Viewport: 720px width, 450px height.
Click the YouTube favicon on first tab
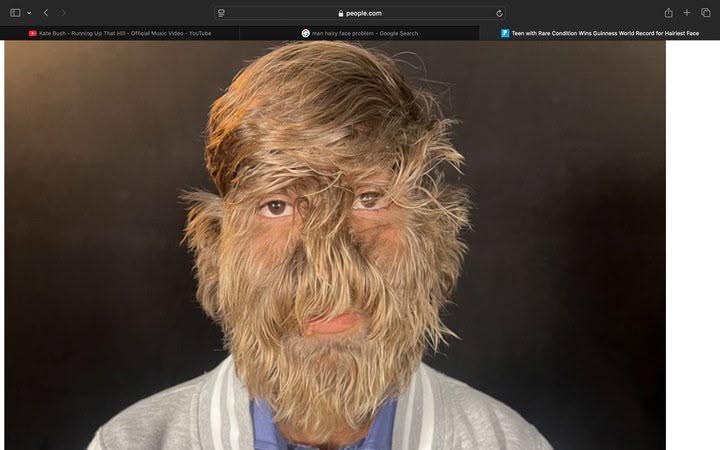point(33,33)
